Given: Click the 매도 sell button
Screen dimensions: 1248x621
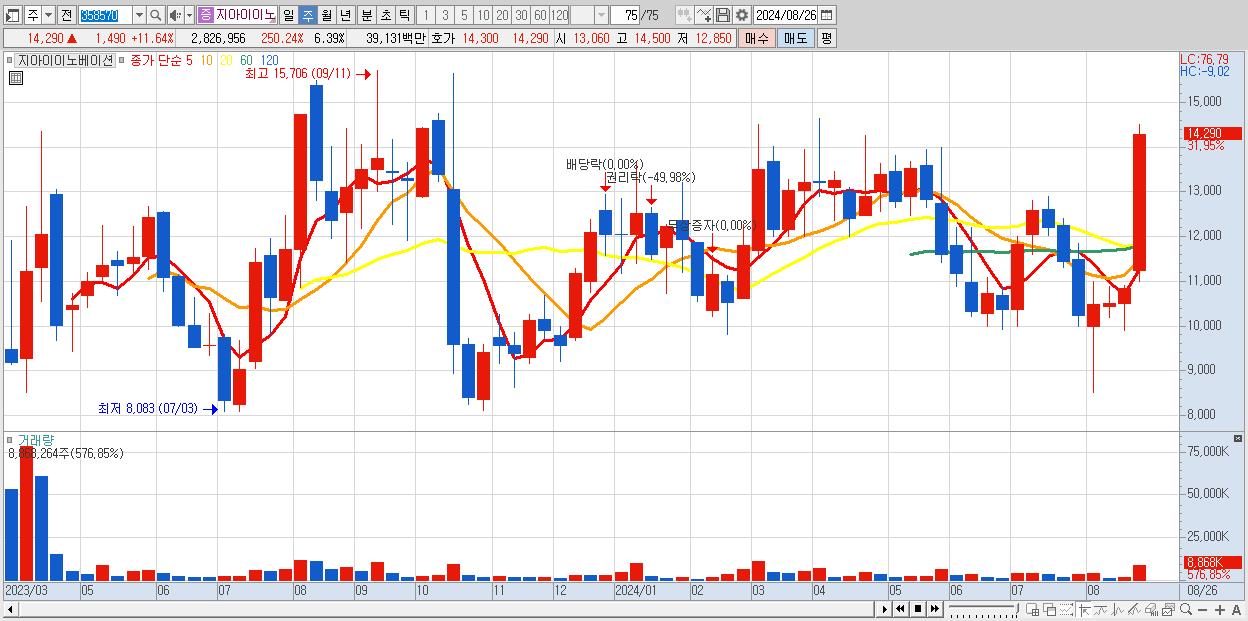Looking at the screenshot, I should tap(795, 38).
